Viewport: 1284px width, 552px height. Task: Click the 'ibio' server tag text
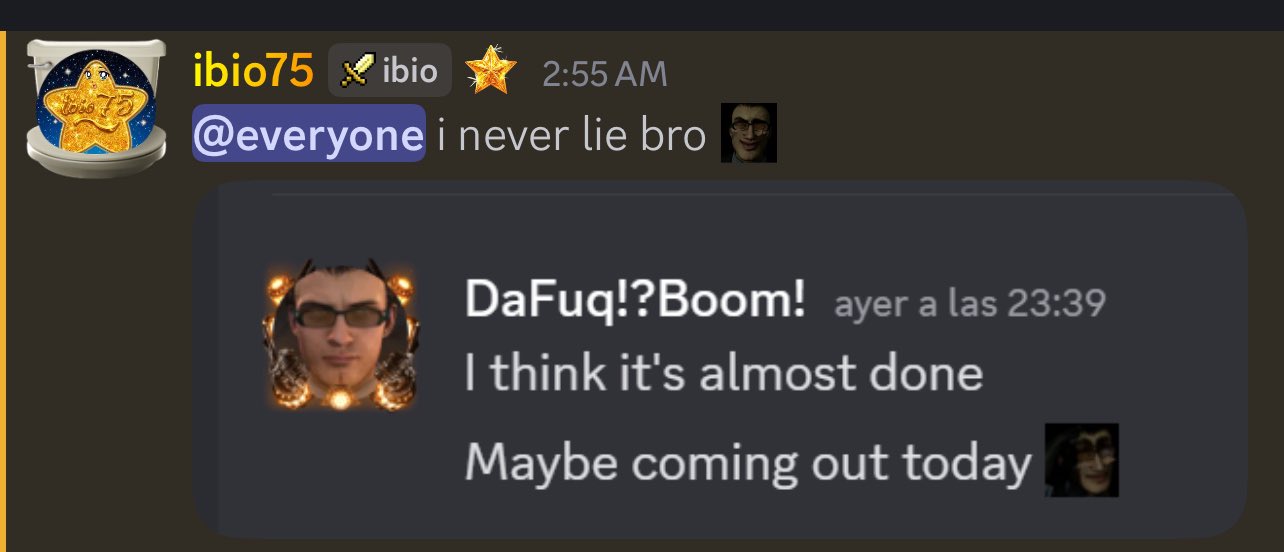pyautogui.click(x=410, y=71)
